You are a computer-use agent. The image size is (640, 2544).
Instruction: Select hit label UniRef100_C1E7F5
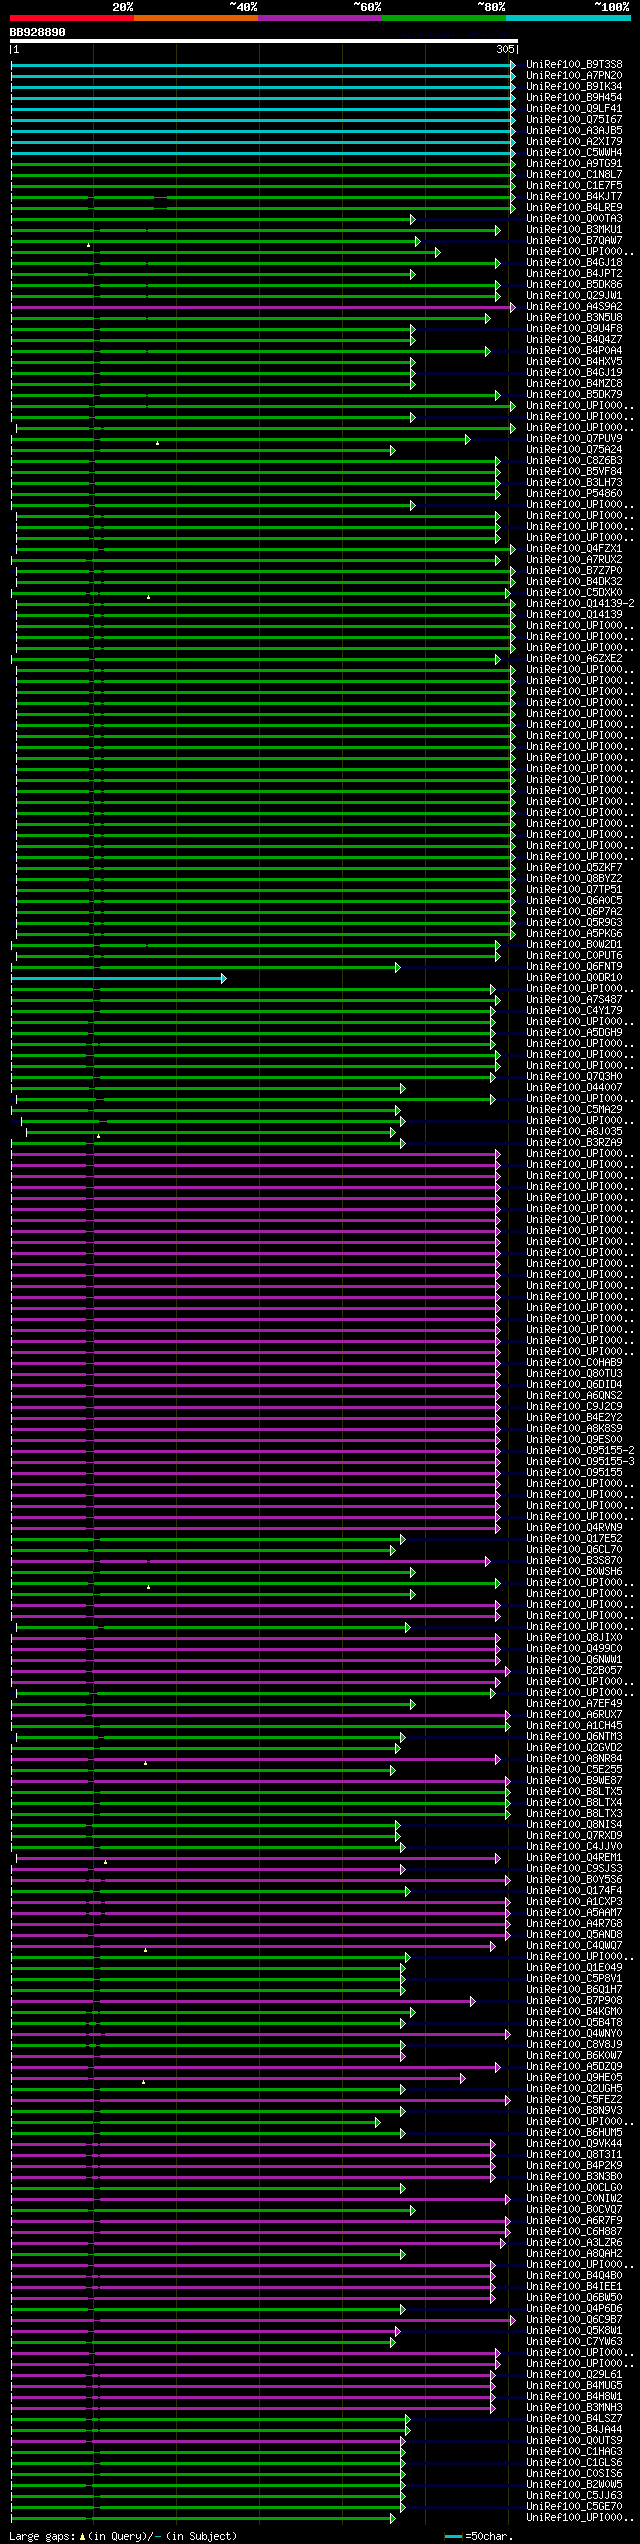(x=574, y=186)
